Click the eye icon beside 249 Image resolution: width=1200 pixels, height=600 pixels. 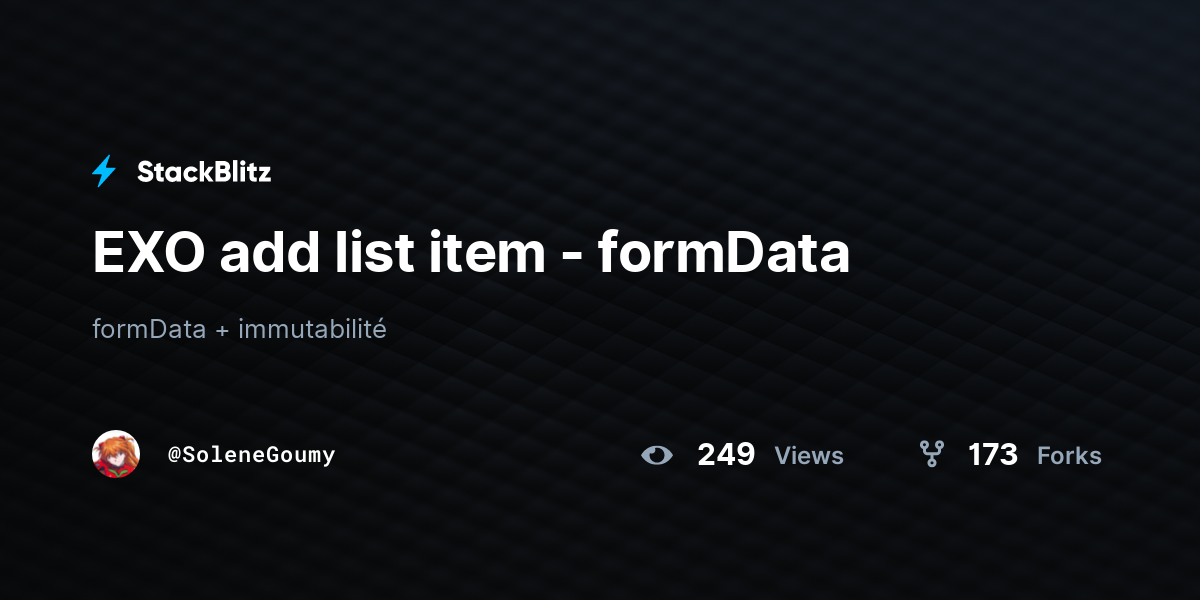coord(657,456)
